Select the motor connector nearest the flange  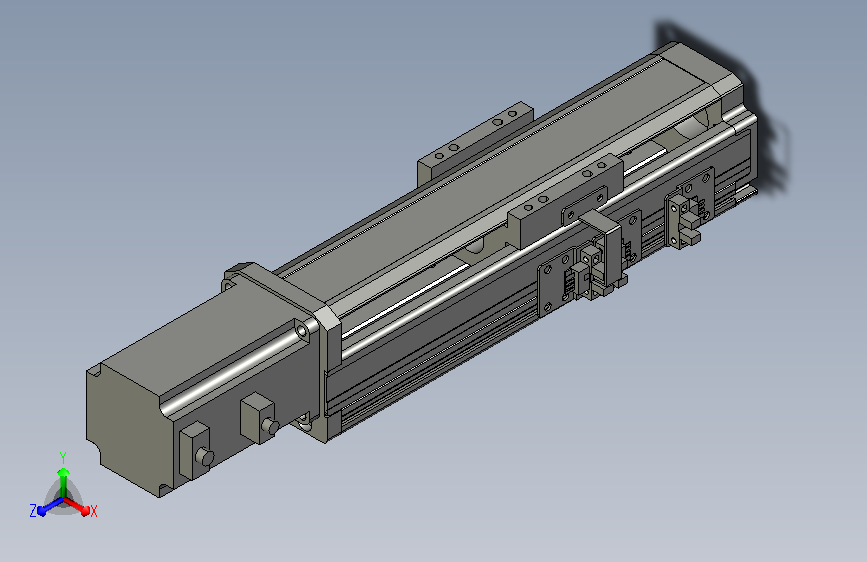pos(260,418)
